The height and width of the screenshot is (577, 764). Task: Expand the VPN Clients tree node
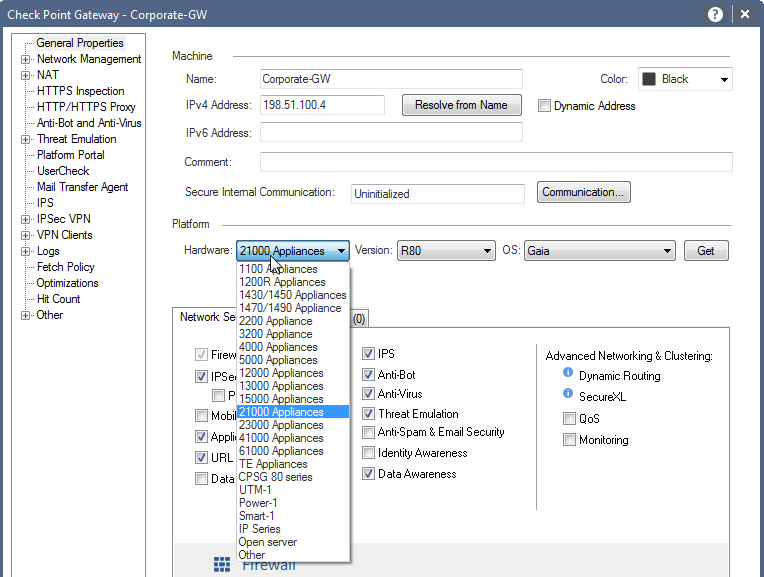(25, 235)
